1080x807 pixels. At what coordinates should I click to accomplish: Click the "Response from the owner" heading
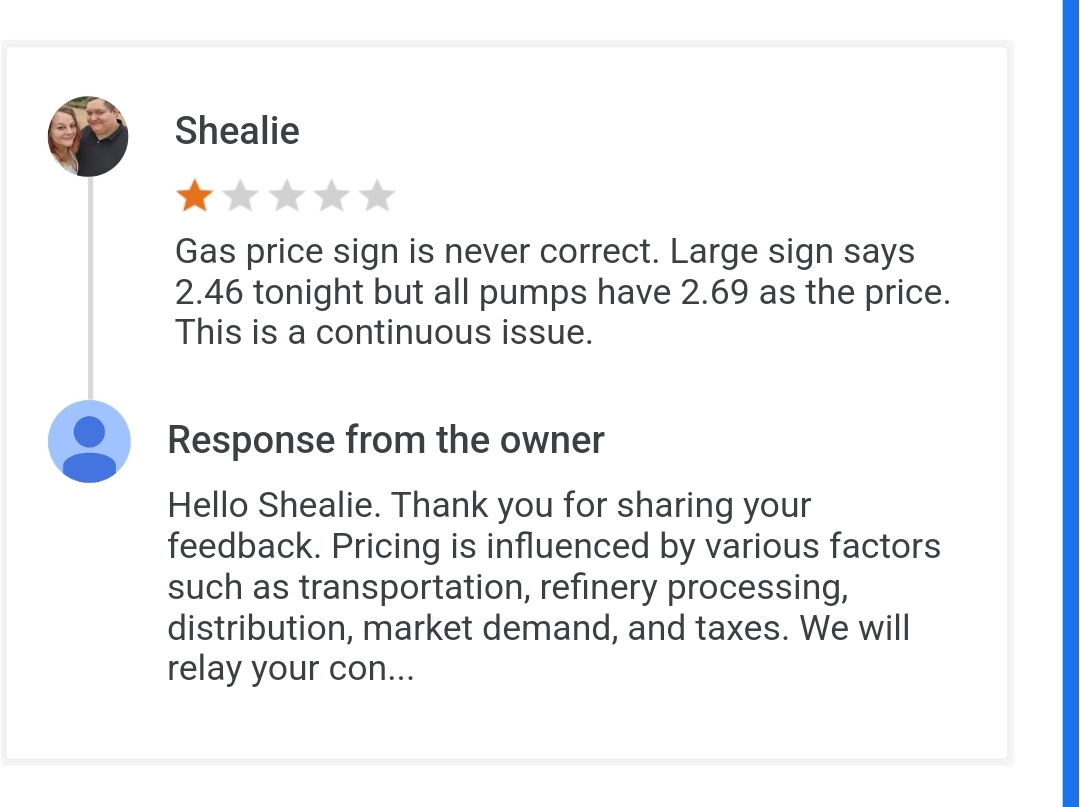point(386,440)
